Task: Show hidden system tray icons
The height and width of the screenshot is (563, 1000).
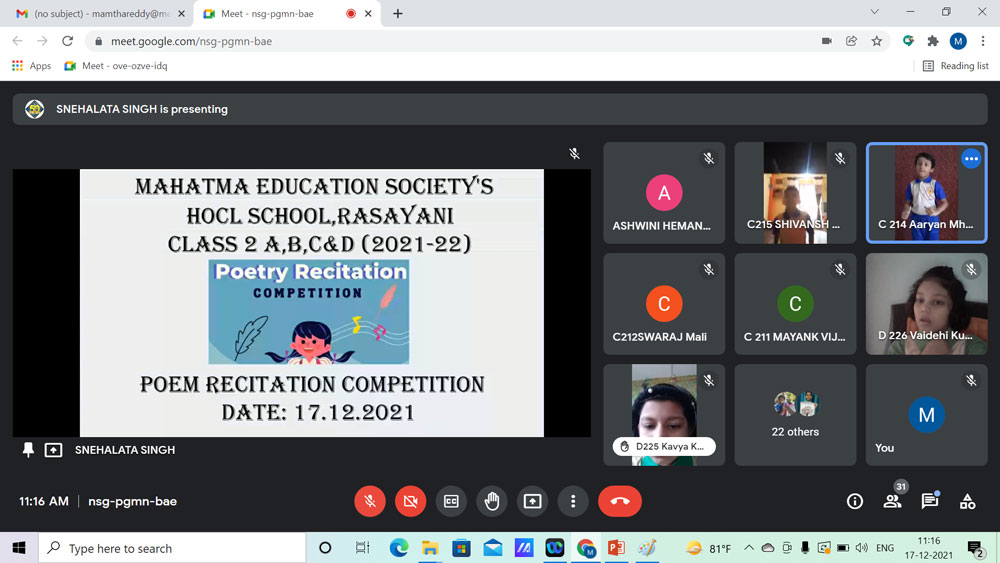Action: pyautogui.click(x=749, y=548)
